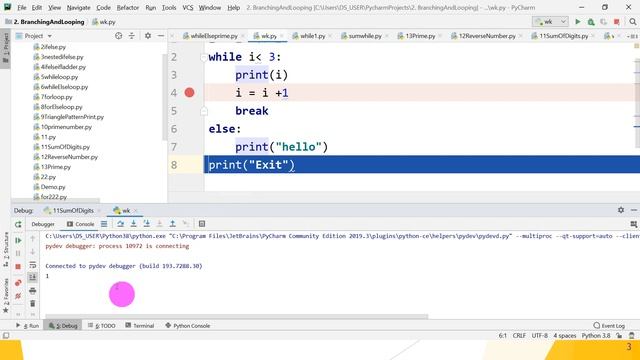Select the Console tab
The width and height of the screenshot is (640, 360).
(x=81, y=224)
